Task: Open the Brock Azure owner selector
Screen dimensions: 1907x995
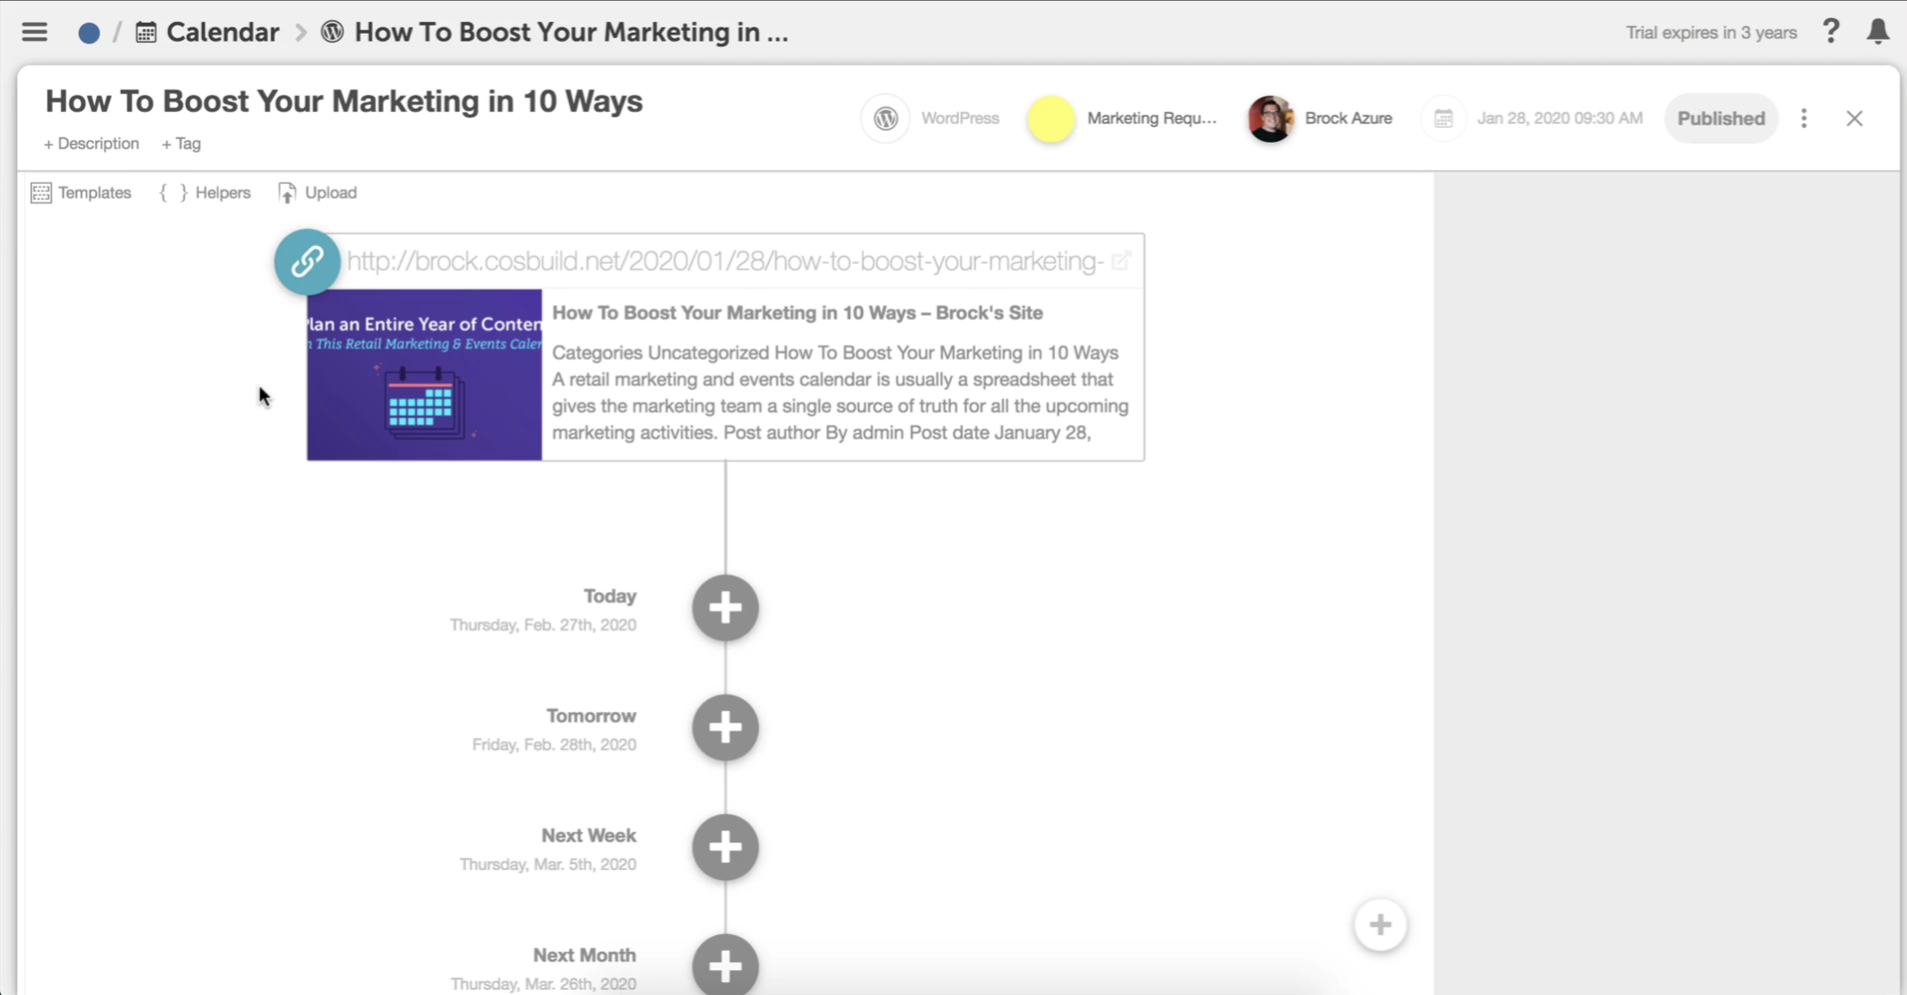Action: coord(1320,119)
